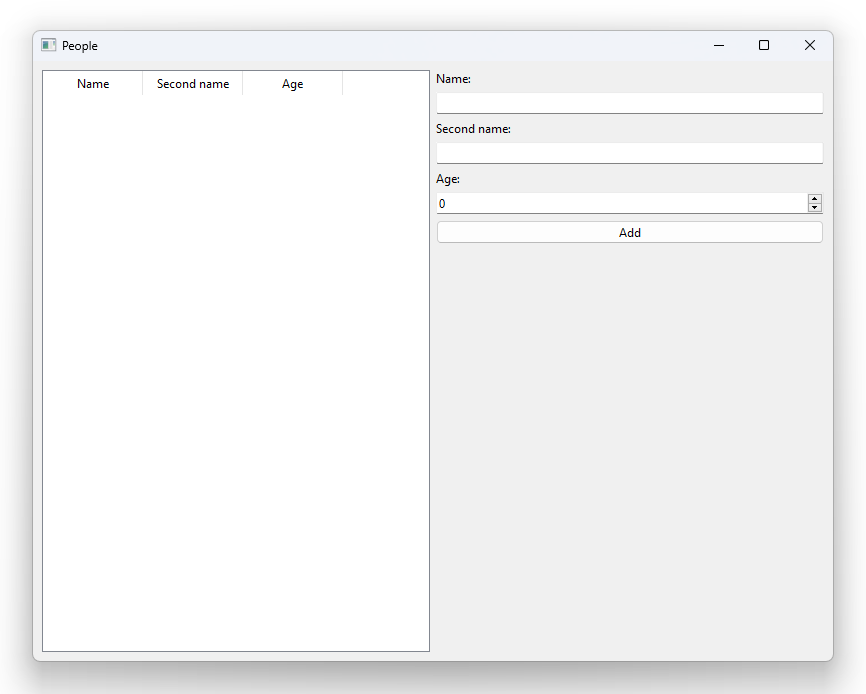
Task: Decrease Age with the down arrow
Action: (x=815, y=208)
